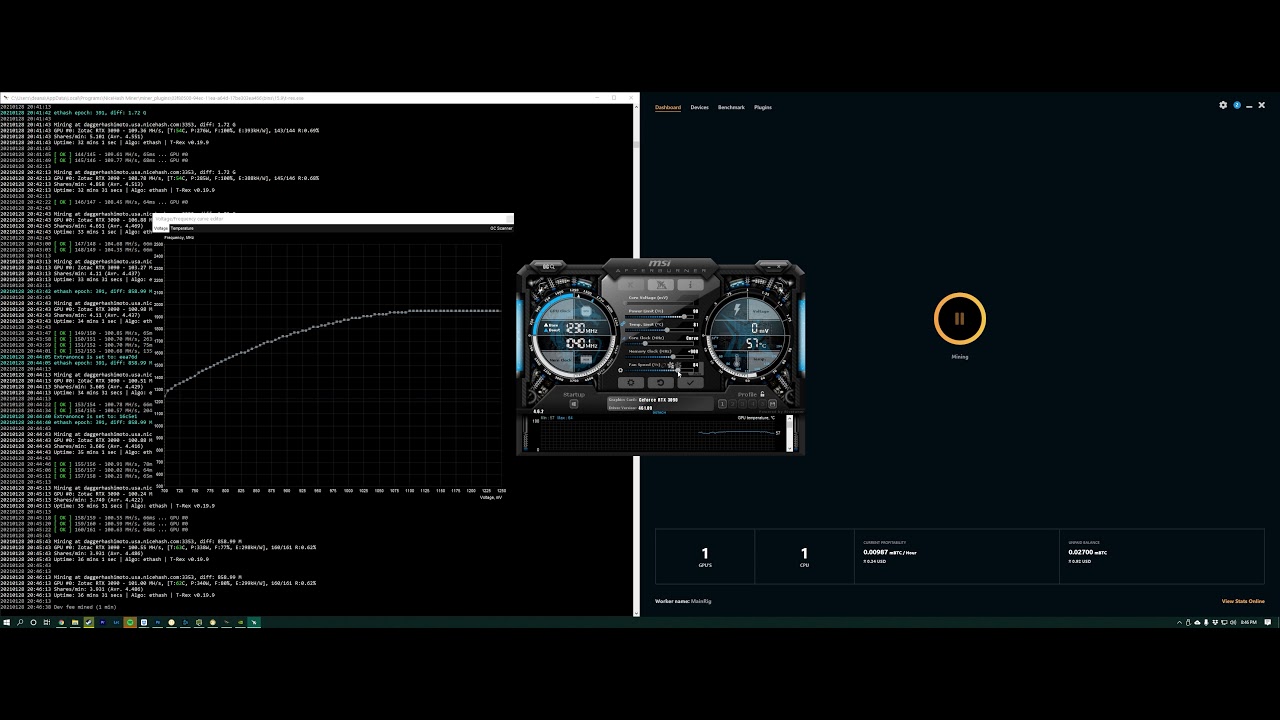The width and height of the screenshot is (1280, 720).
Task: Click the taskbar clock showing 8:46 PM
Action: tap(1248, 622)
